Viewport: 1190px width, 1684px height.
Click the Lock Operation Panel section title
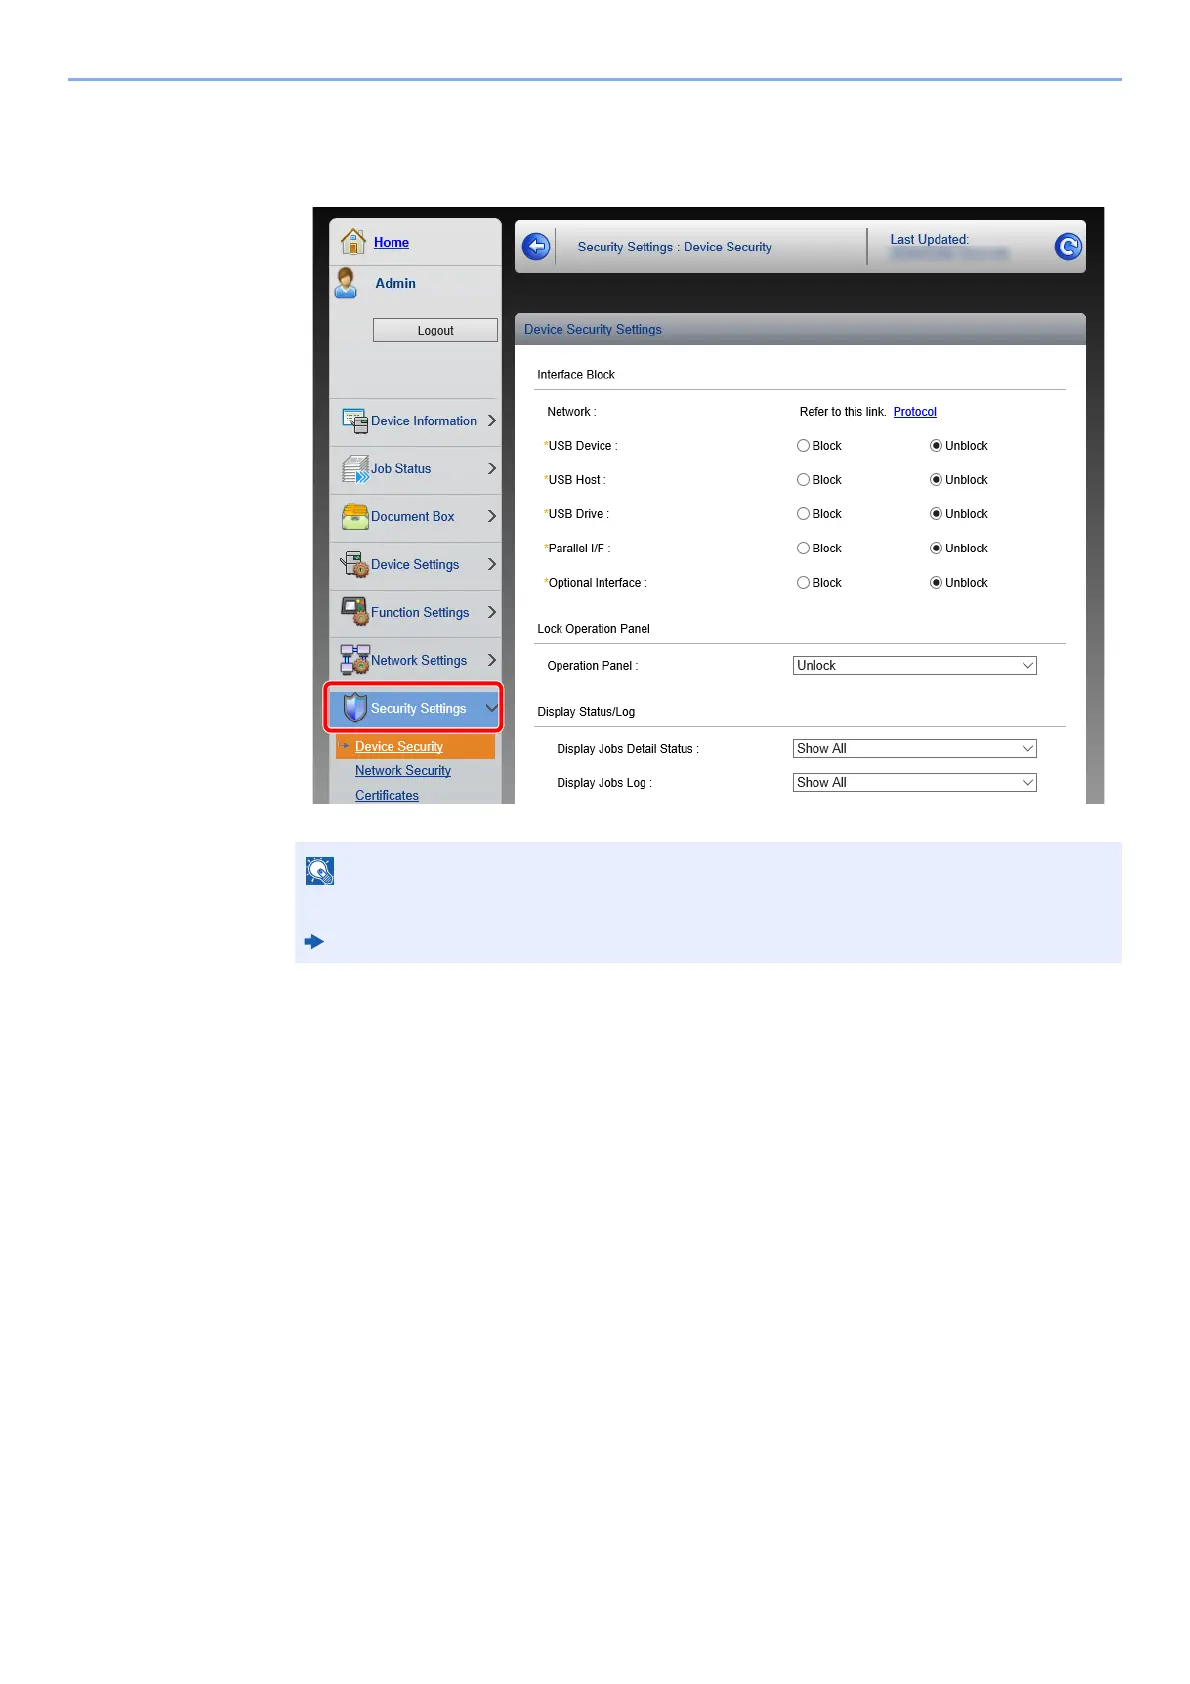(593, 629)
